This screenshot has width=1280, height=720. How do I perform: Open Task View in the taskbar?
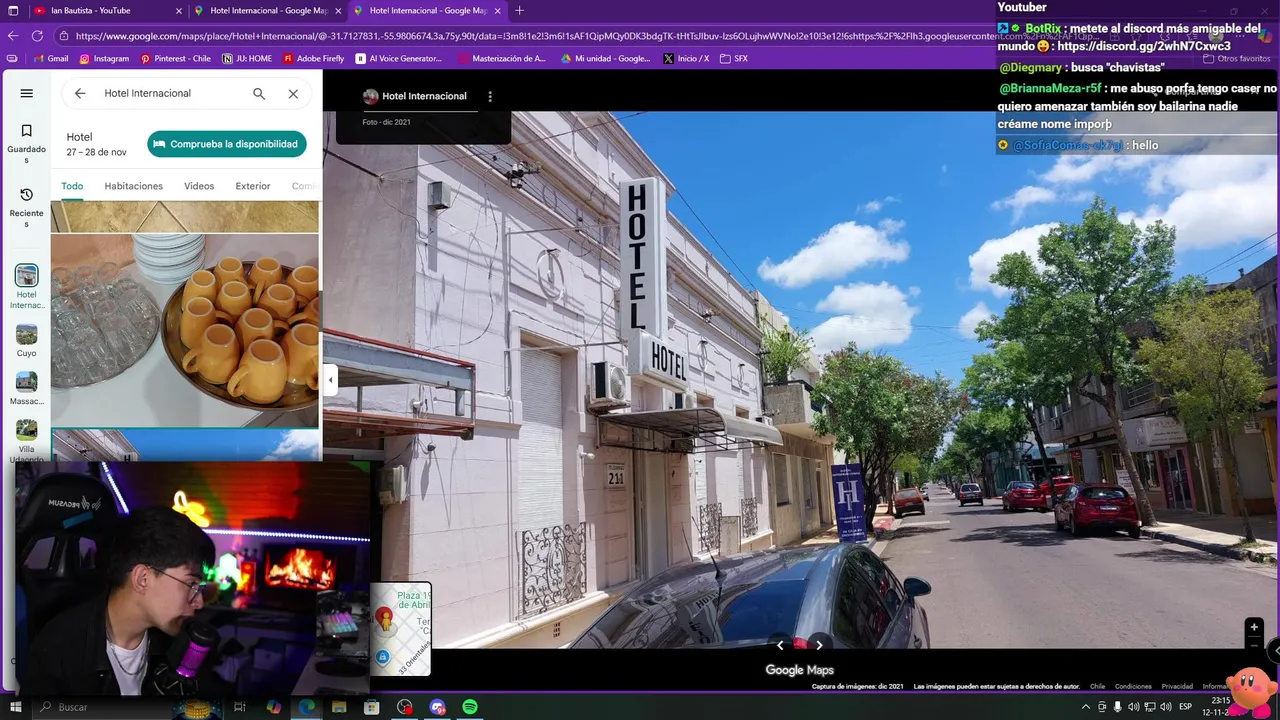240,707
